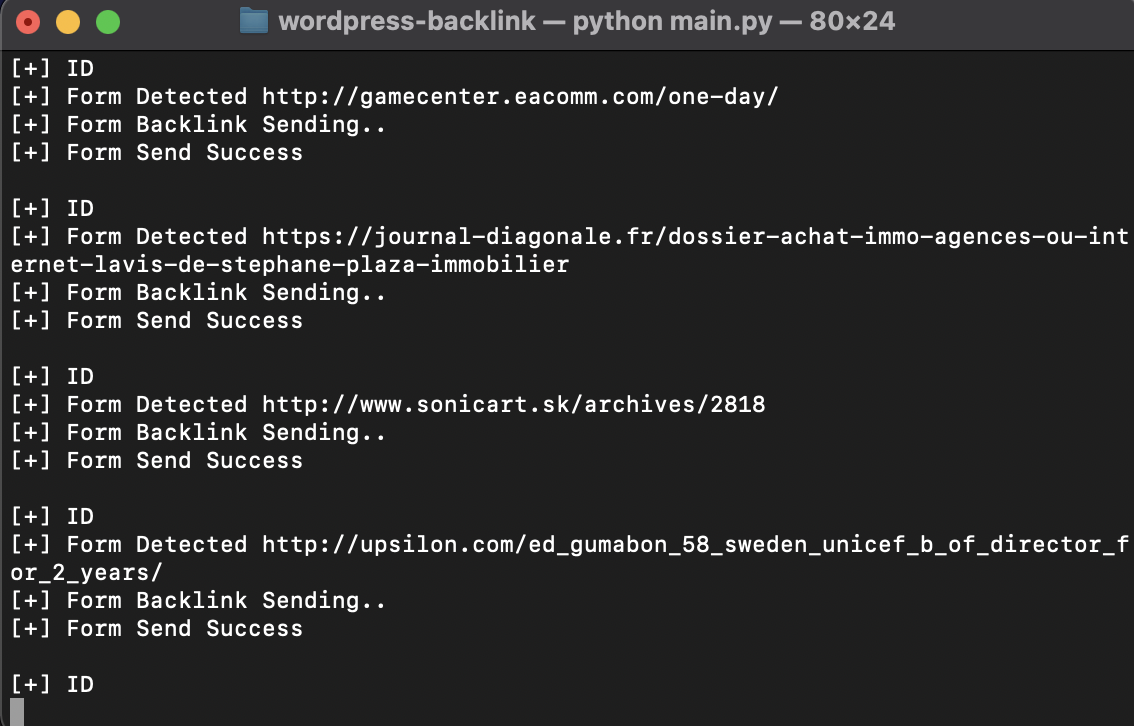Click Form Backlink Sending below the sonicart URL
Image resolution: width=1134 pixels, height=726 pixels.
click(198, 432)
